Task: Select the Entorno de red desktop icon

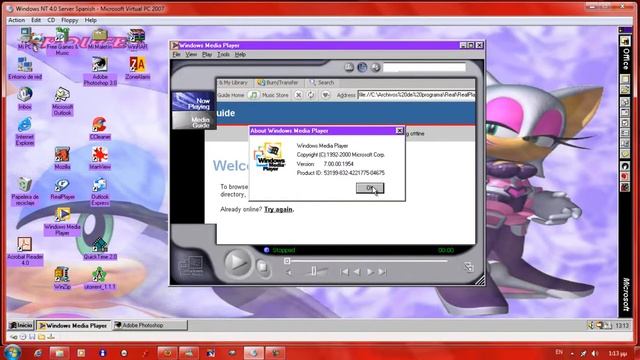Action: pyautogui.click(x=25, y=68)
